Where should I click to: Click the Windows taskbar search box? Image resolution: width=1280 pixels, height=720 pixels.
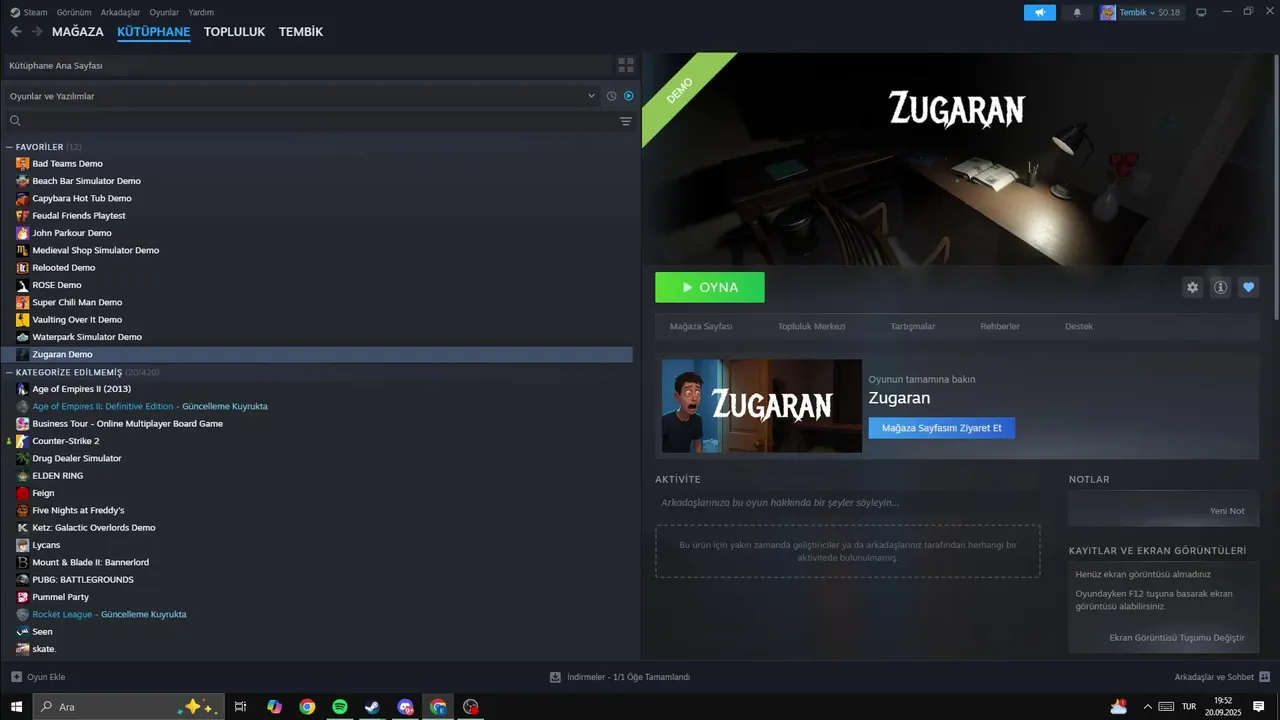[x=129, y=706]
